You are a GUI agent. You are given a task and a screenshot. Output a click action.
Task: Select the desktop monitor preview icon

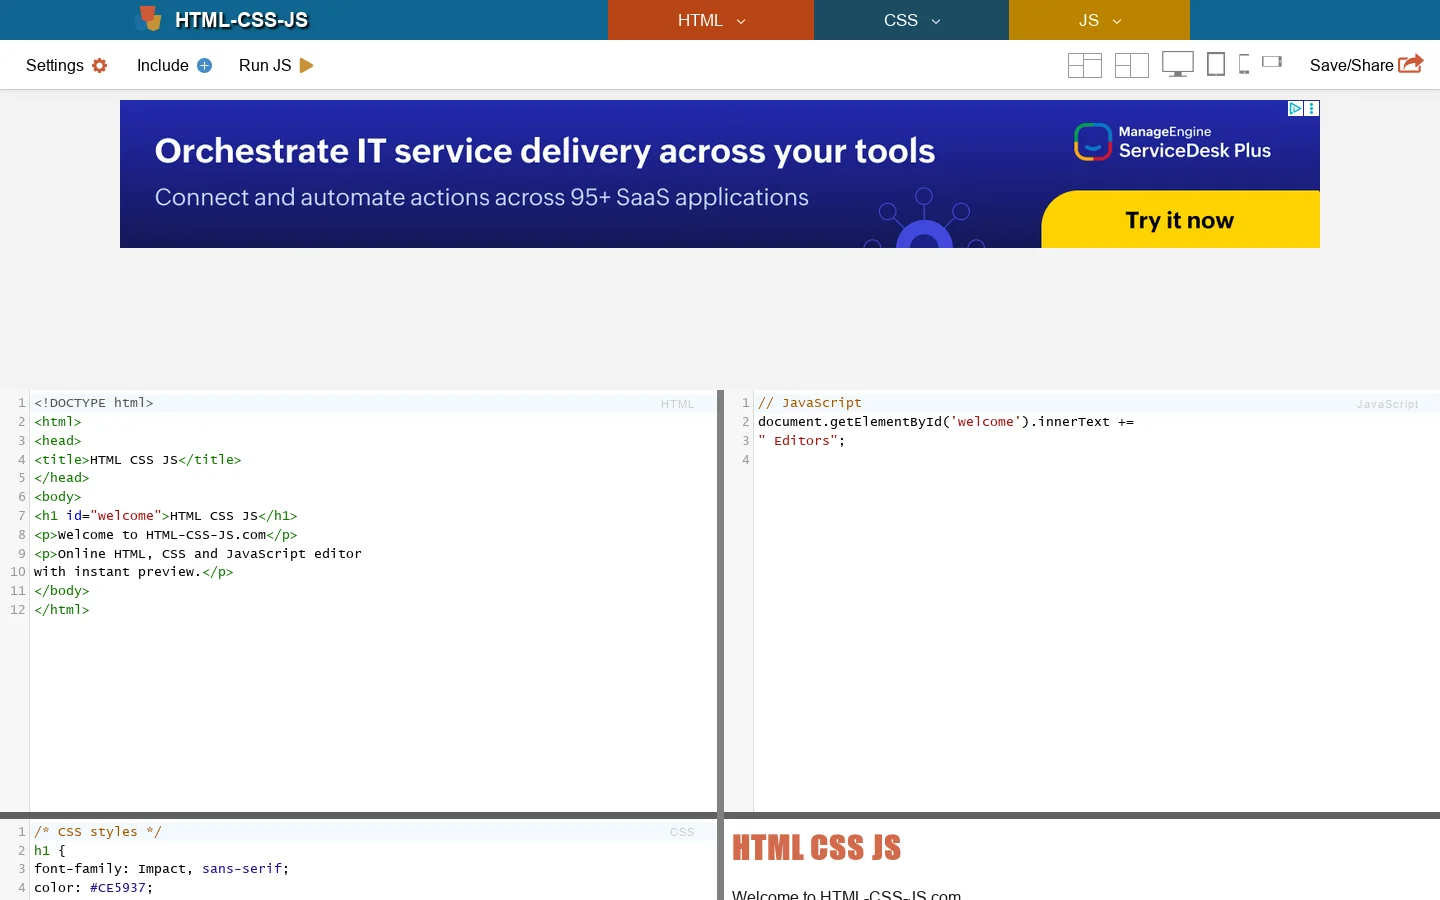tap(1178, 64)
